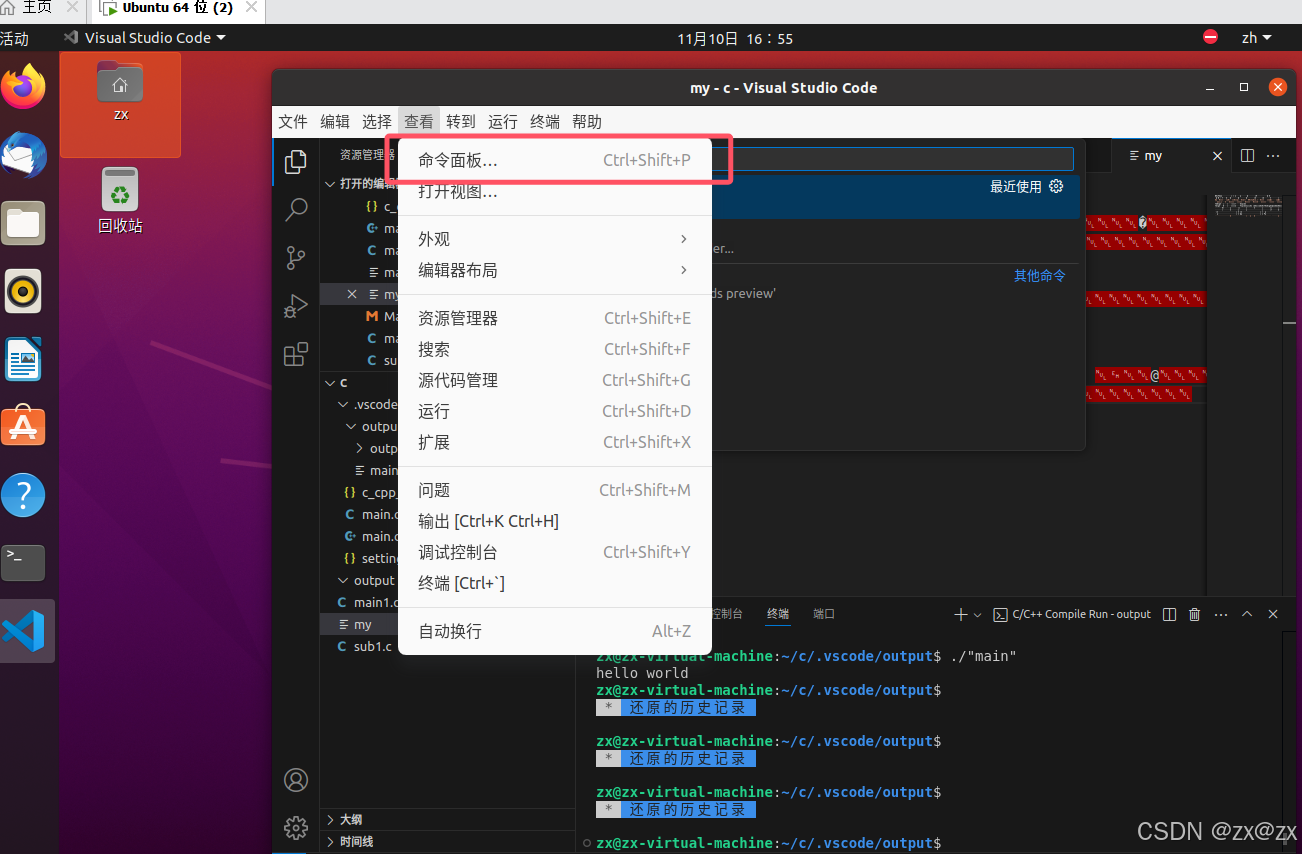
Task: Close the 'my' editor tab
Action: click(x=1217, y=156)
